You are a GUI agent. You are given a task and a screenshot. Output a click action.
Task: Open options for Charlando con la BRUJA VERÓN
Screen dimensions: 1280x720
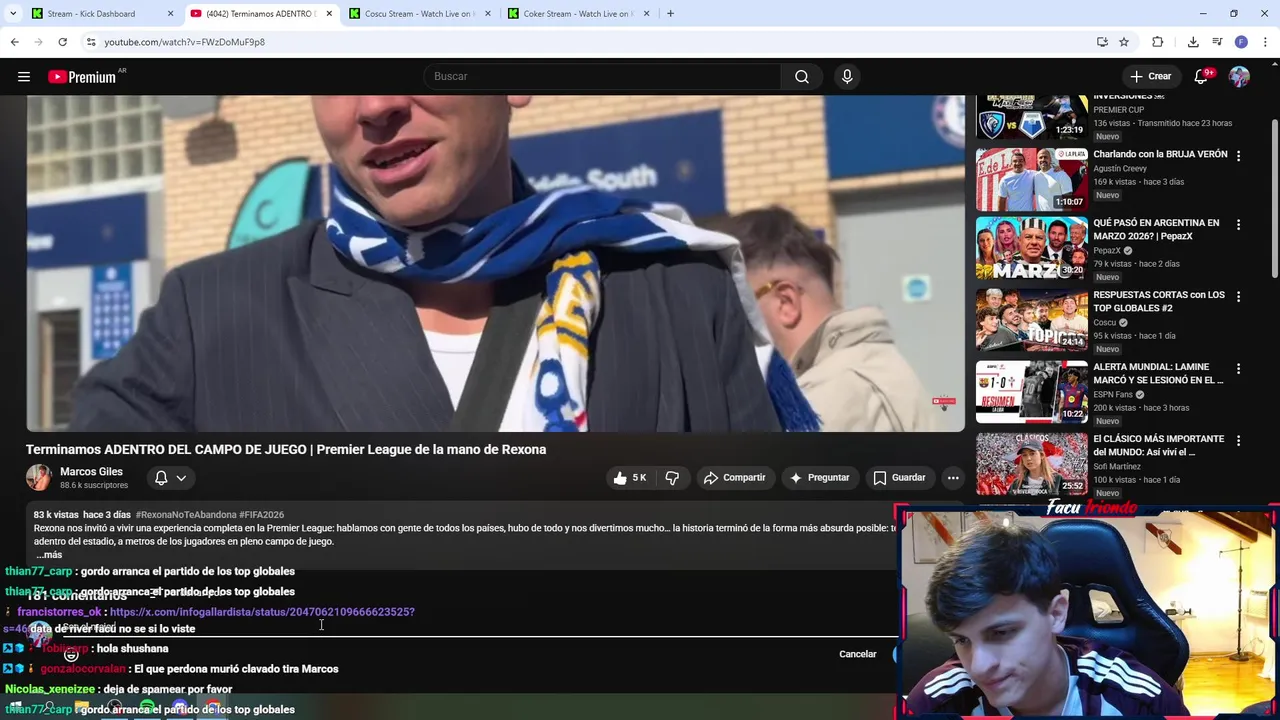pyautogui.click(x=1238, y=156)
